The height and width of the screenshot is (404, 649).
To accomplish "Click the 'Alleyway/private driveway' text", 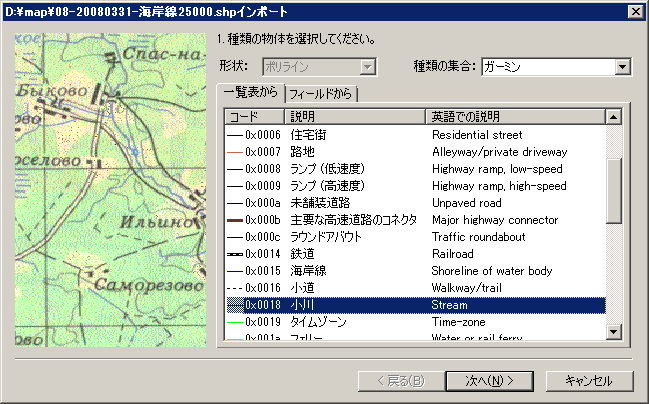I will tap(500, 152).
